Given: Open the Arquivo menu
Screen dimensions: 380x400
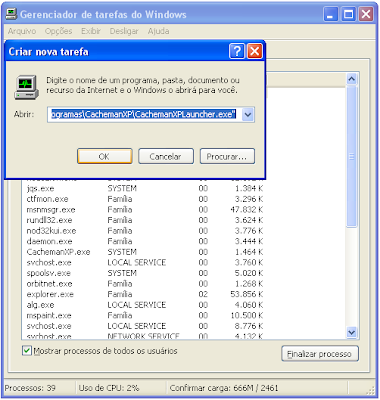Looking at the screenshot, I should click(22, 31).
